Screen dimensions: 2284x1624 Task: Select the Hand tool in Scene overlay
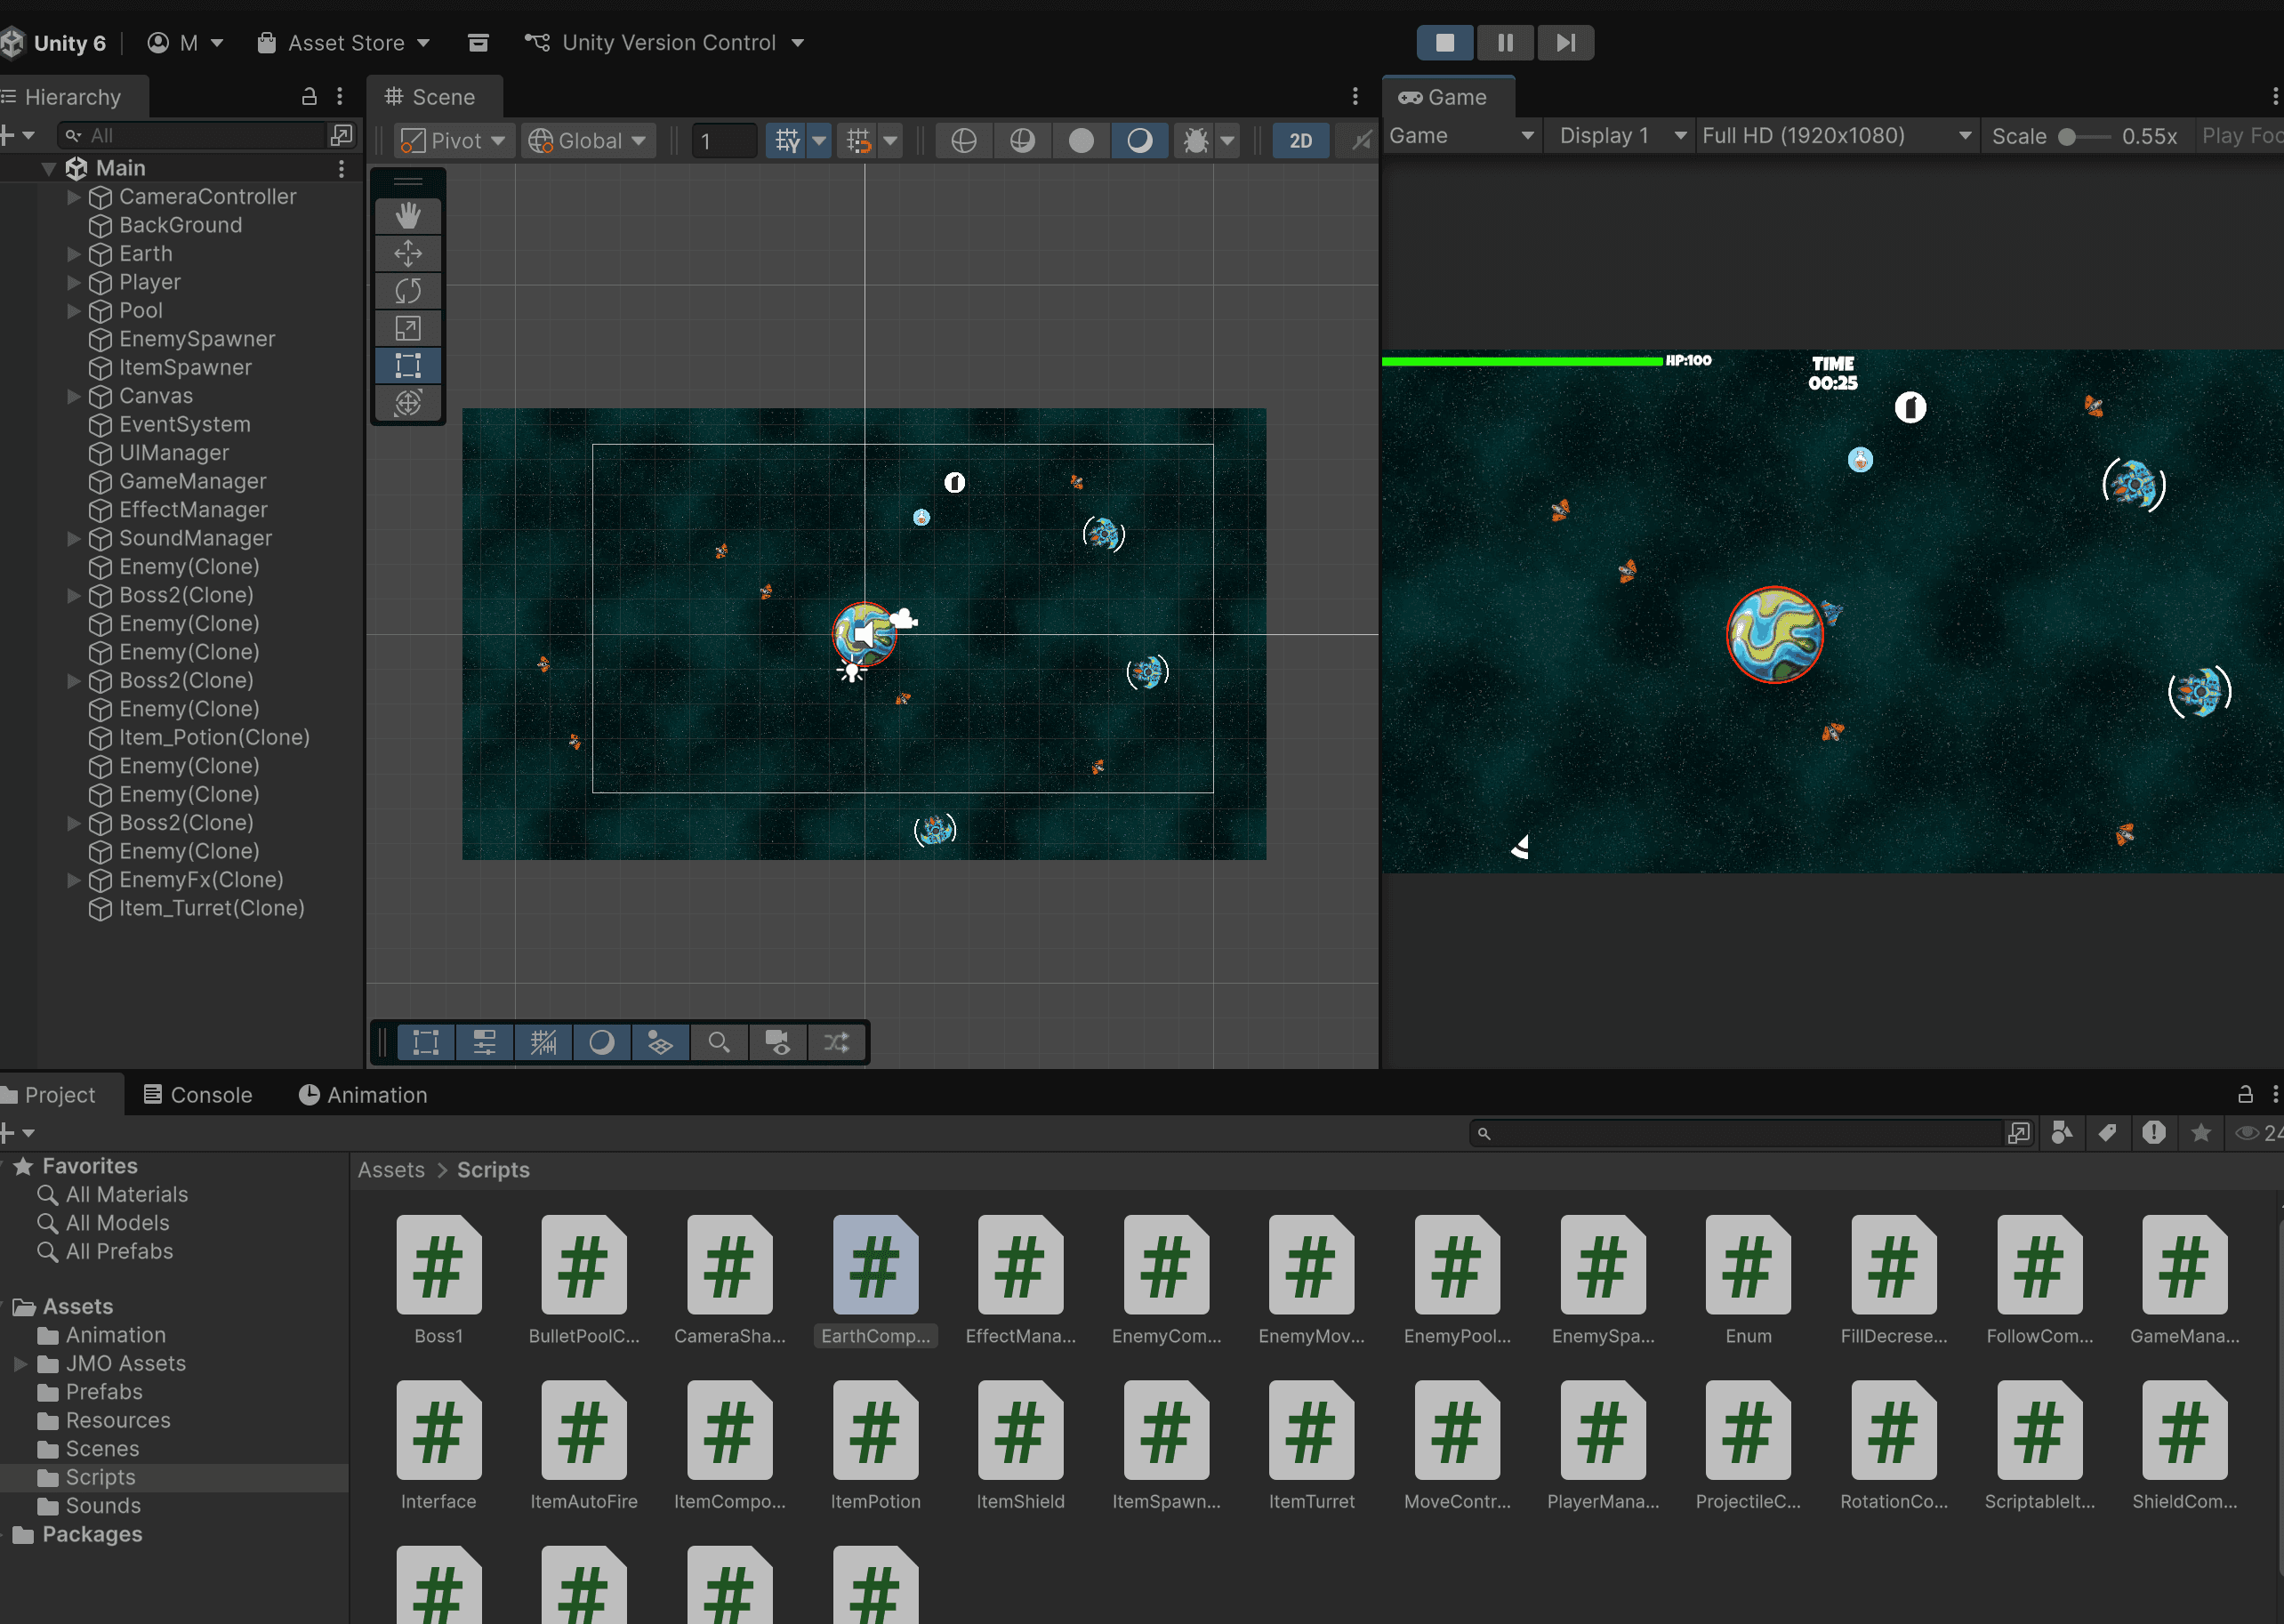click(x=408, y=214)
